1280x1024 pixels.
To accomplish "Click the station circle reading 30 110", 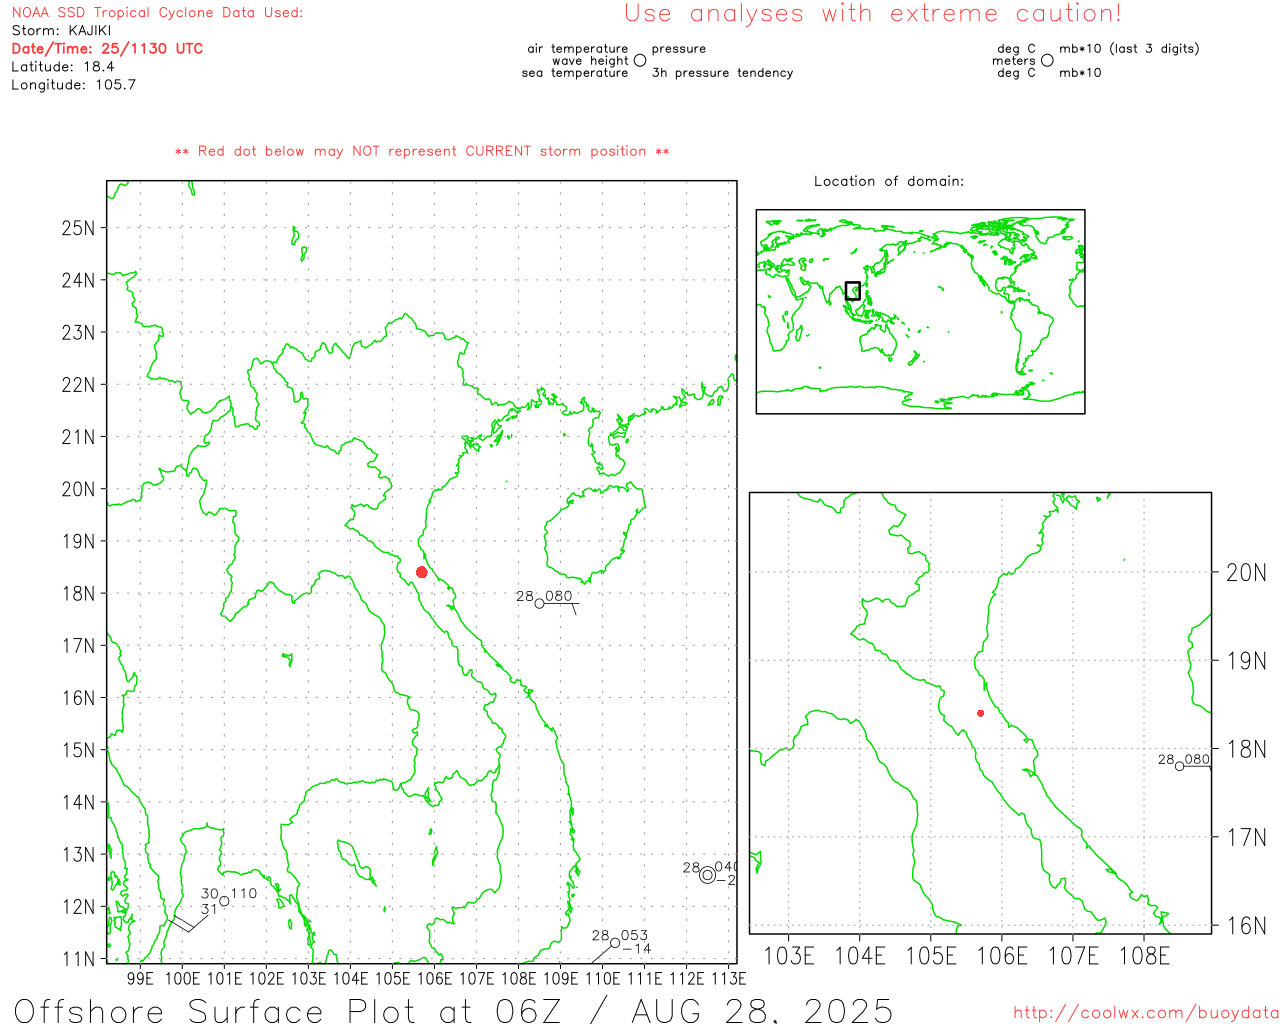I will point(224,901).
